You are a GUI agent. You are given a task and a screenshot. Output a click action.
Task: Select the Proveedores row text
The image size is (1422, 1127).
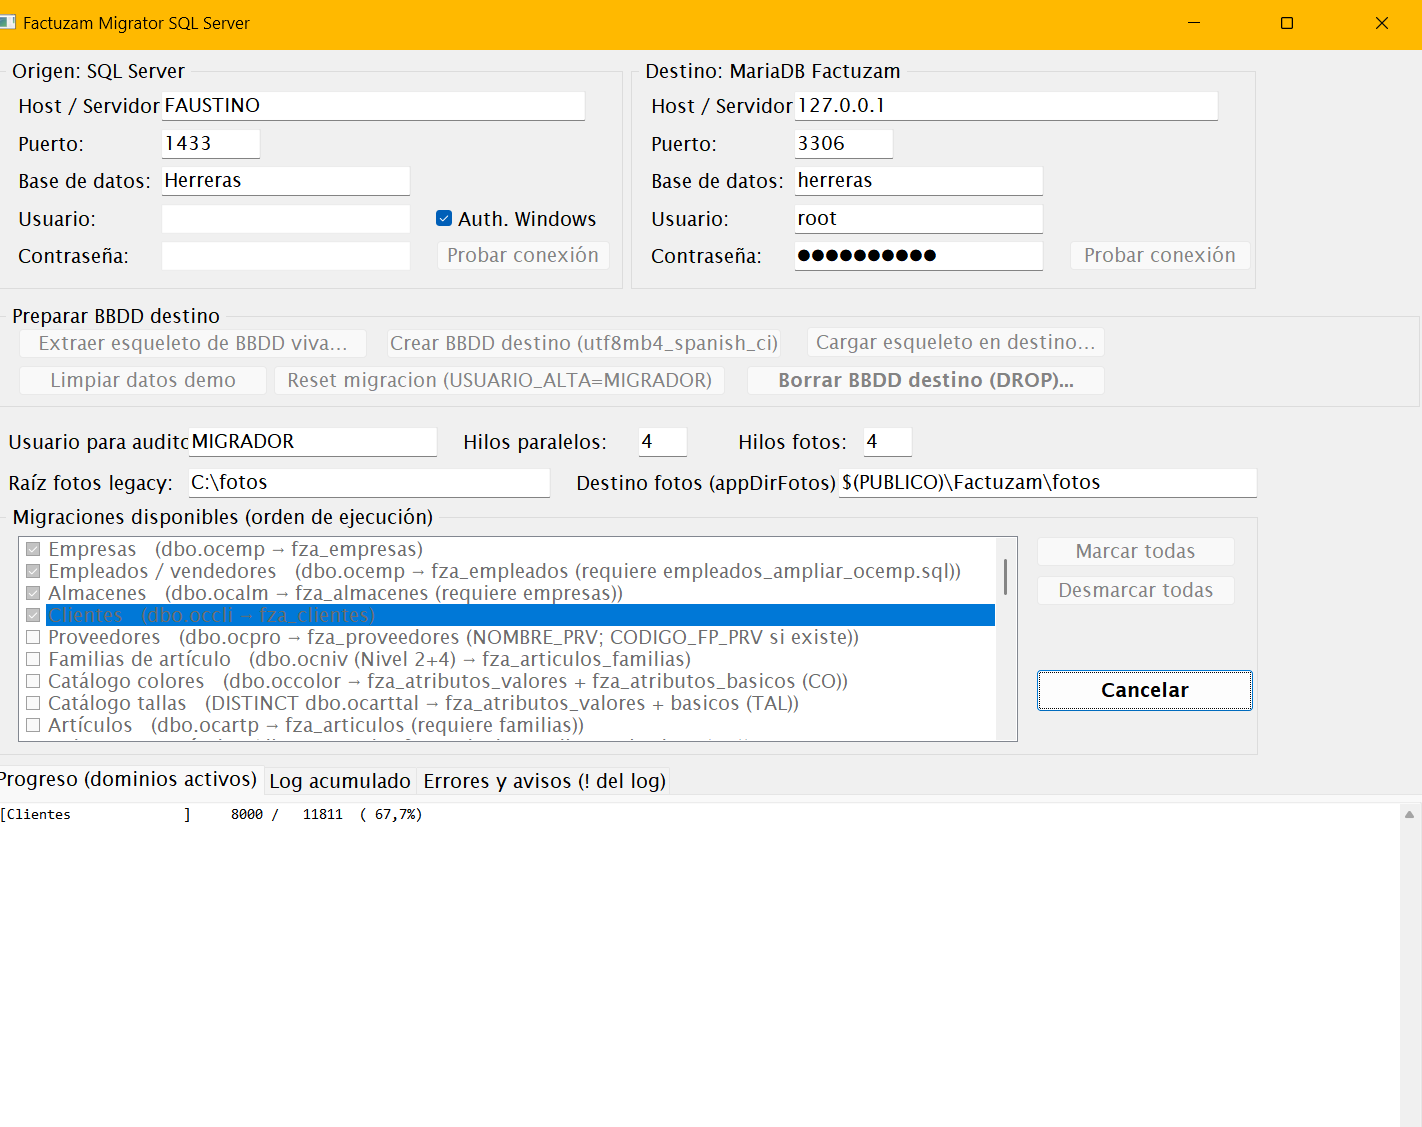click(454, 637)
